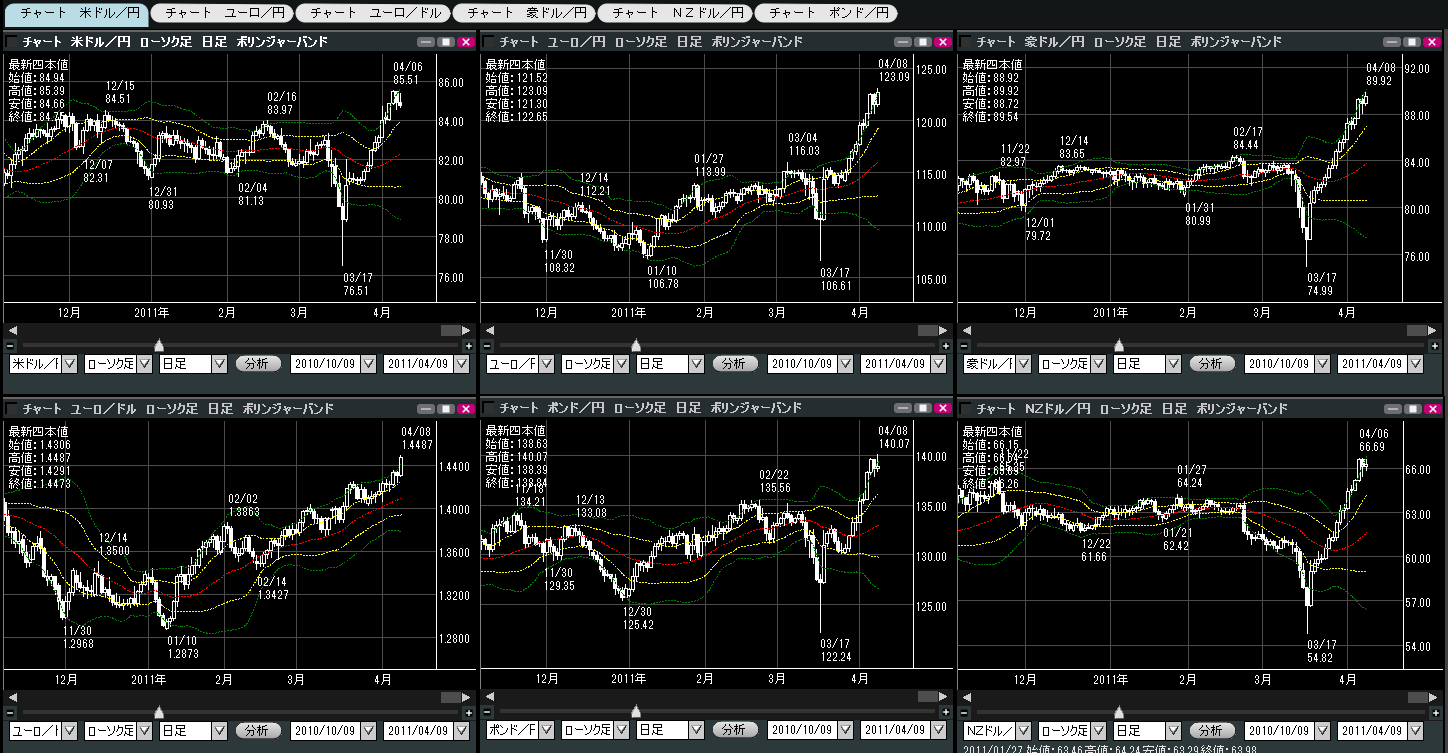Click the scroll-right arrow under the NZドル/円 chart
1448x753 pixels.
pyautogui.click(x=1431, y=696)
